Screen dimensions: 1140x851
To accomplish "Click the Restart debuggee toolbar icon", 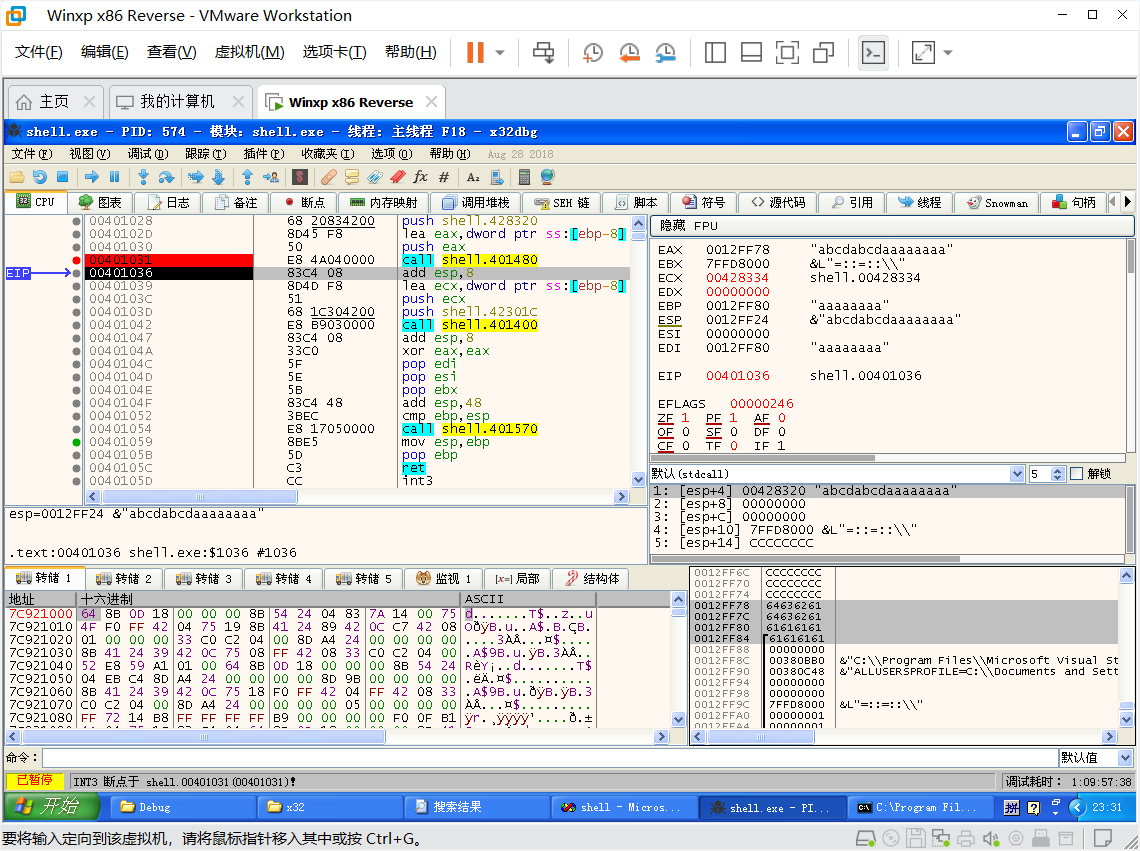I will 39,177.
